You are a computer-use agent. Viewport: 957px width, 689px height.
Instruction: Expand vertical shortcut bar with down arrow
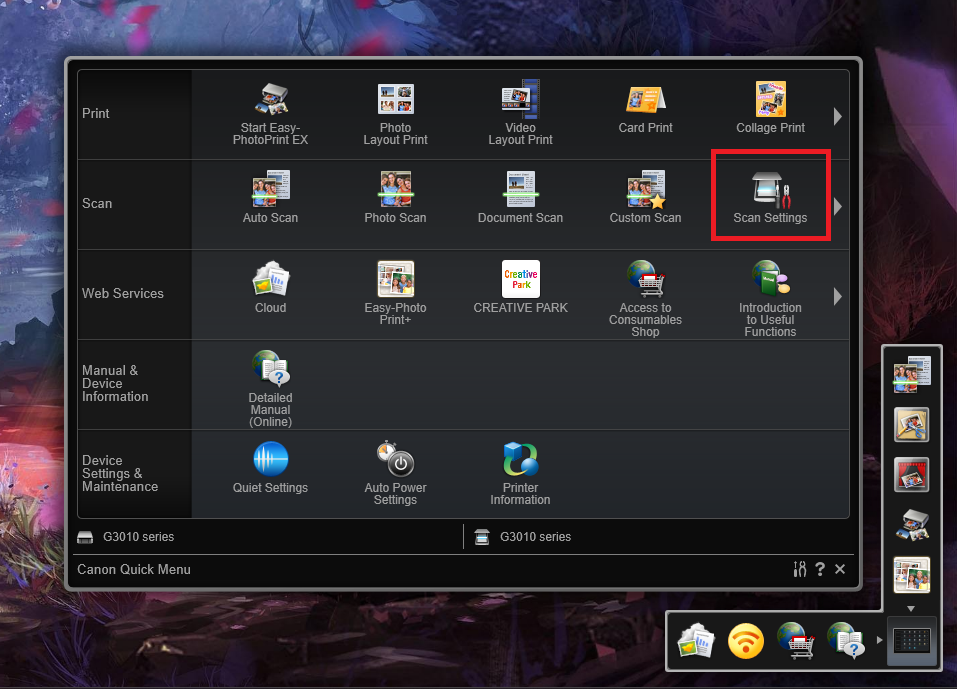pyautogui.click(x=911, y=608)
